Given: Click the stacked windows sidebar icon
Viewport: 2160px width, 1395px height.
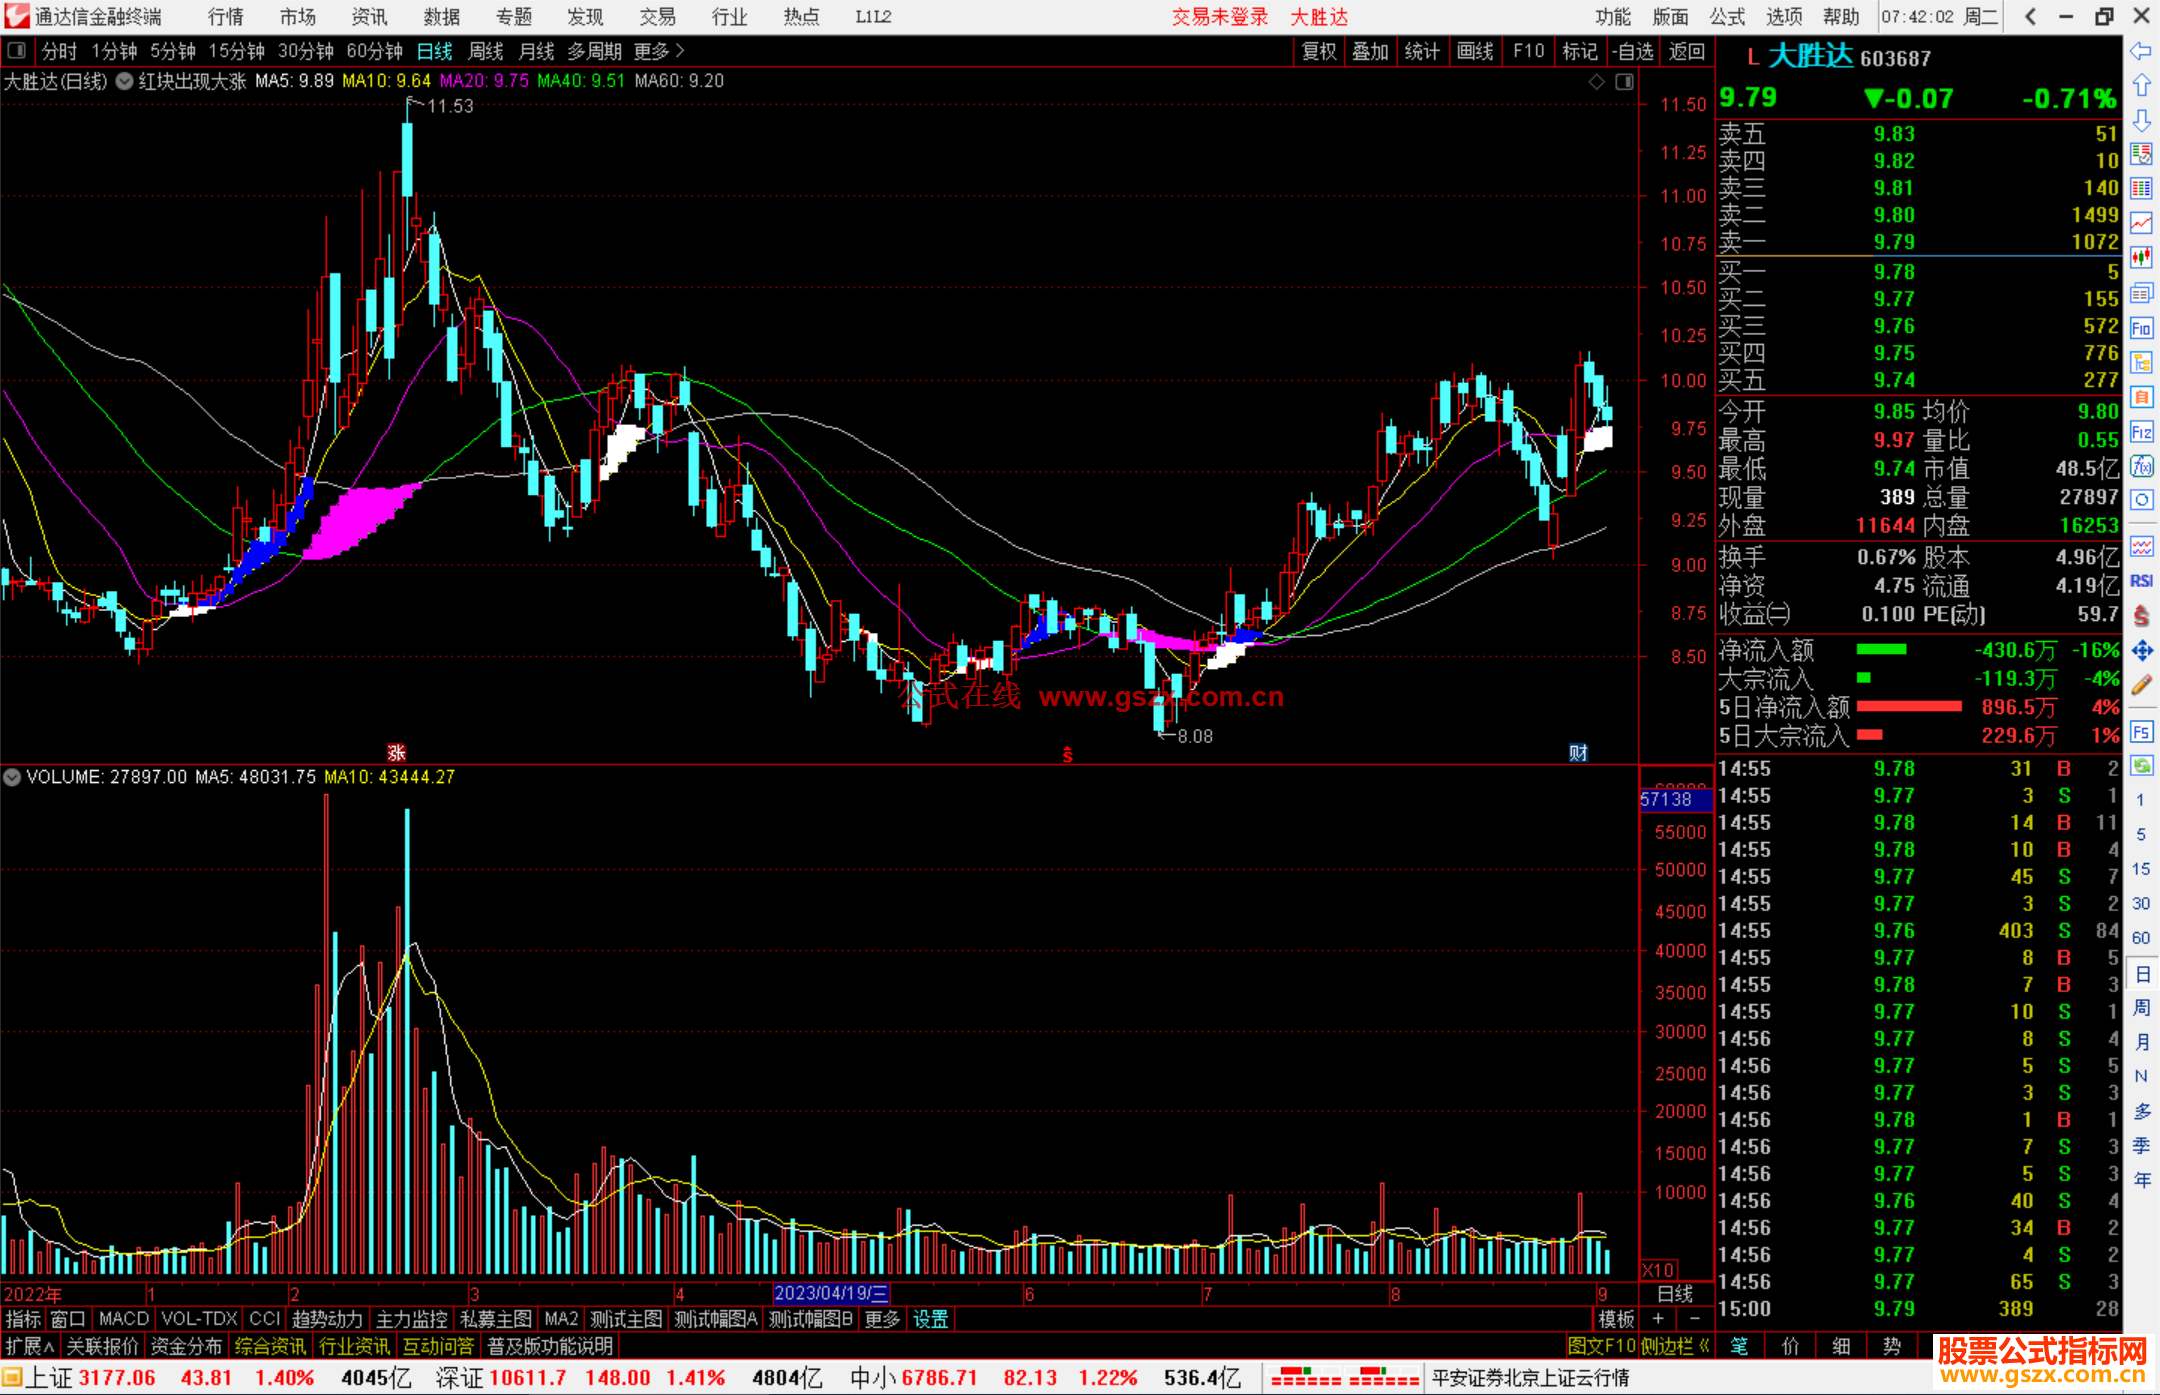Looking at the screenshot, I should [x=2141, y=293].
